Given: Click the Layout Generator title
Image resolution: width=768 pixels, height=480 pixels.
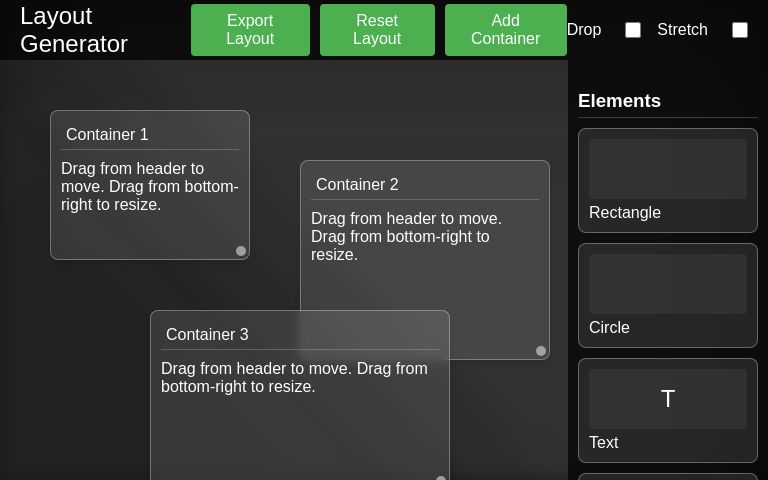Looking at the screenshot, I should click(x=74, y=30).
